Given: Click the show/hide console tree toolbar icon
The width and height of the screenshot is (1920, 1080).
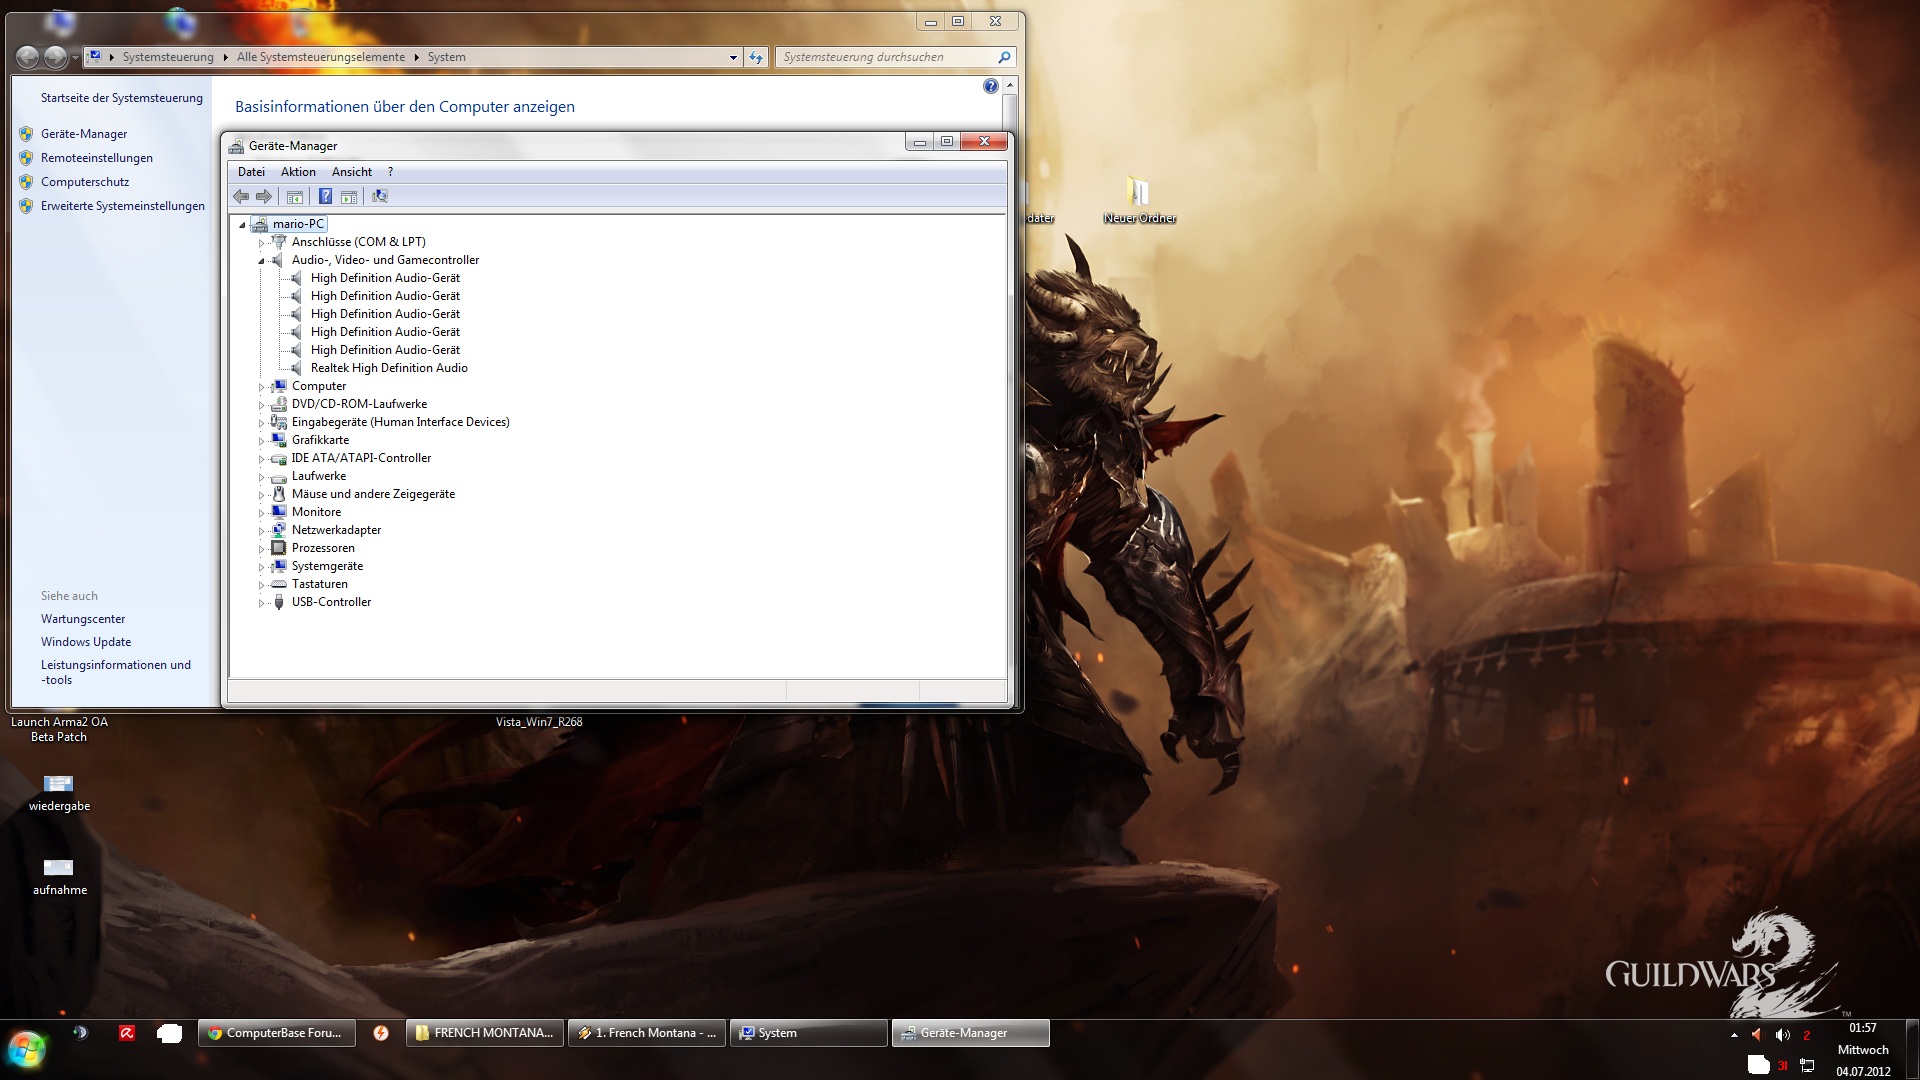Looking at the screenshot, I should (294, 196).
